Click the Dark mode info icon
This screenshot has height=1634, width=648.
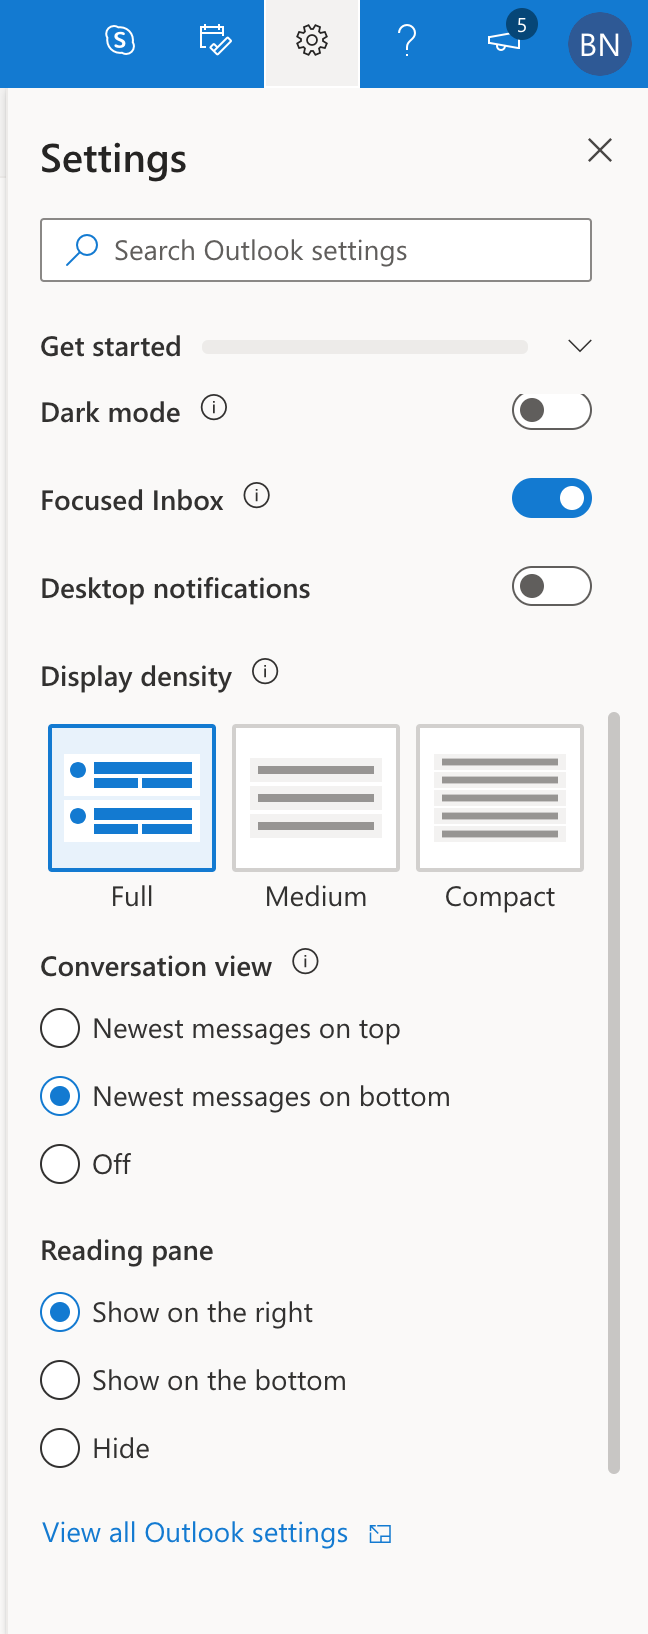point(214,408)
